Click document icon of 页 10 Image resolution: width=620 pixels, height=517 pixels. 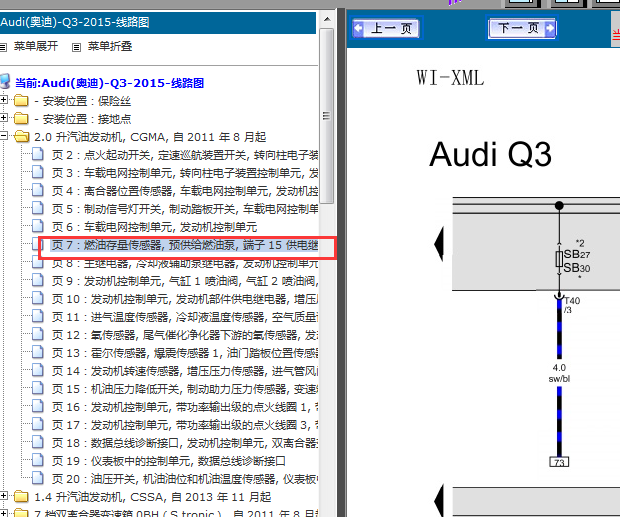[38, 298]
